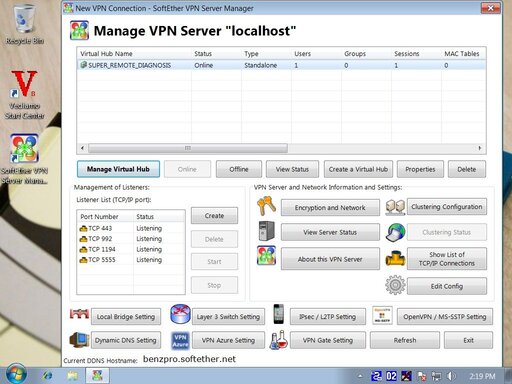Image resolution: width=512 pixels, height=384 pixels.
Task: Click the hub list scroll right arrow
Action: [x=480, y=148]
